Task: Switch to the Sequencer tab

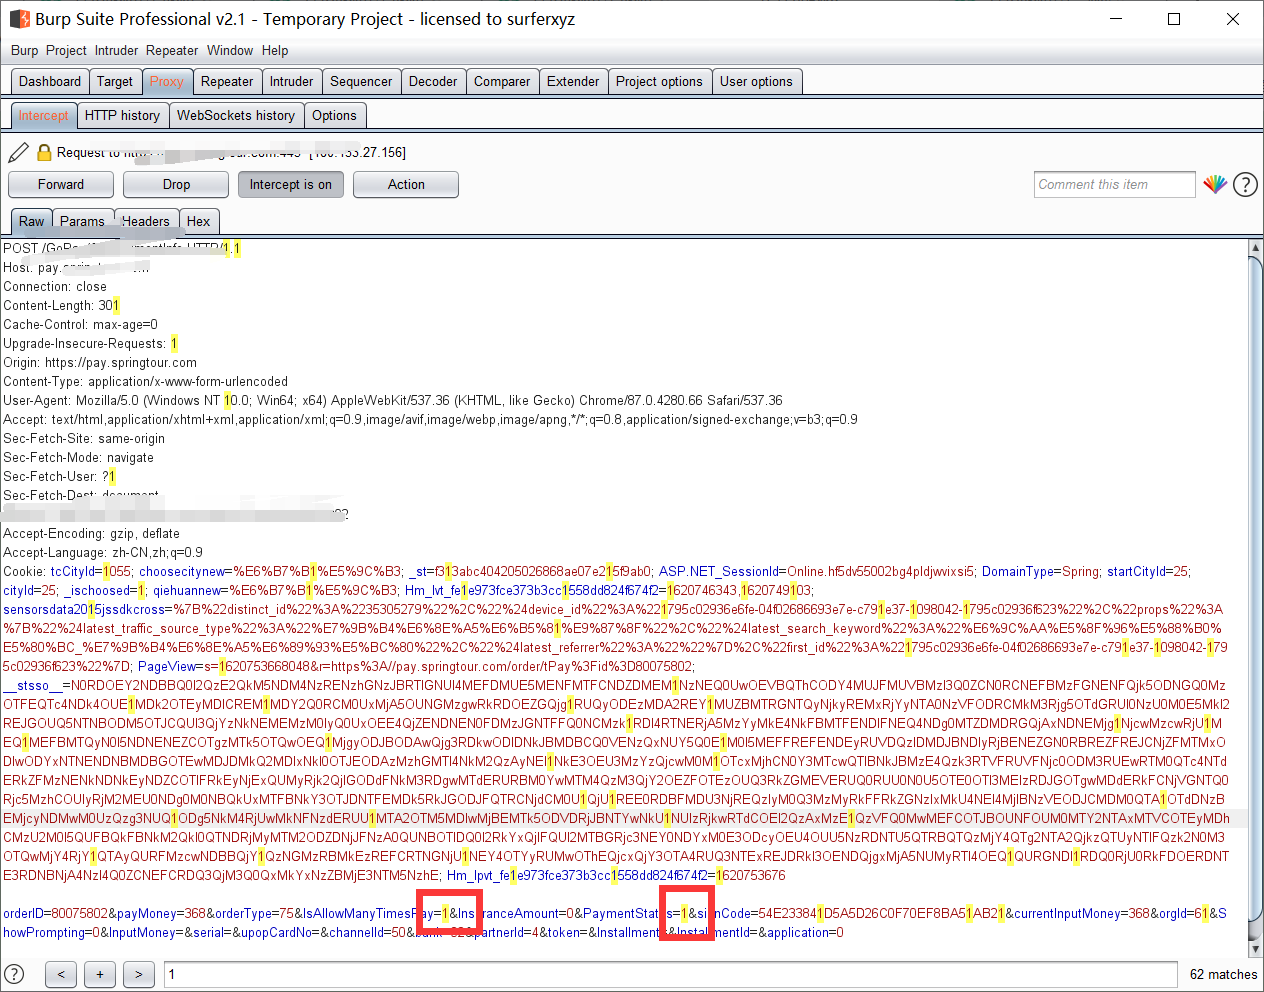Action: [361, 81]
